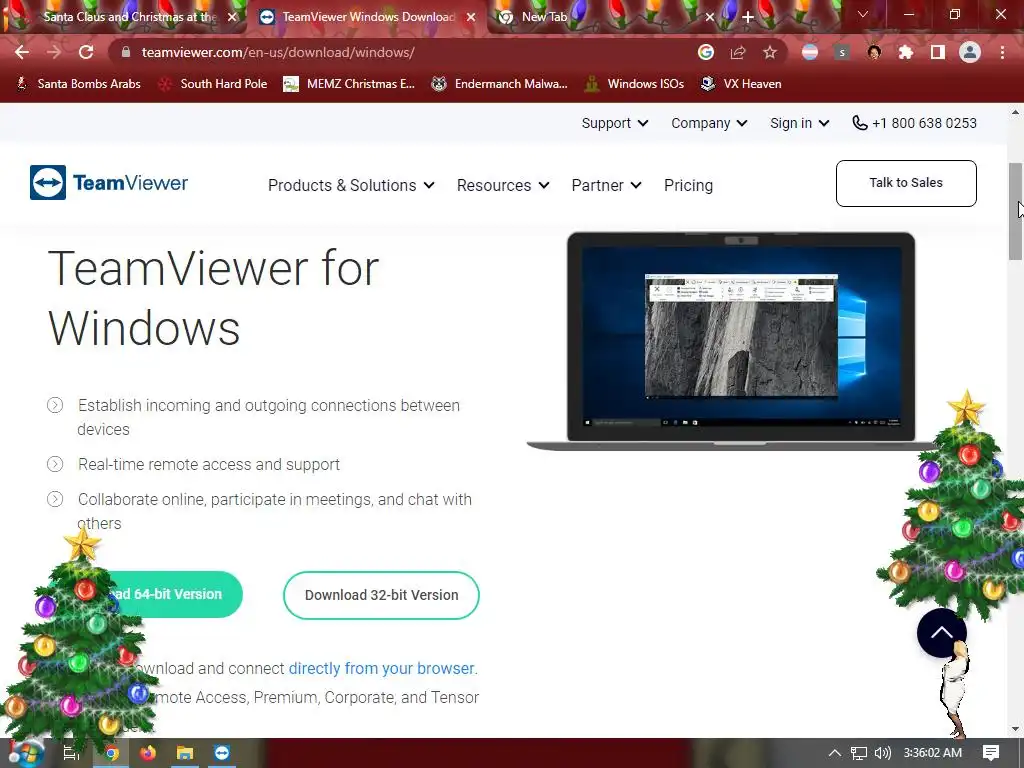Click the taskbar clock 3:36:02 AM
This screenshot has width=1024, height=768.
click(933, 753)
